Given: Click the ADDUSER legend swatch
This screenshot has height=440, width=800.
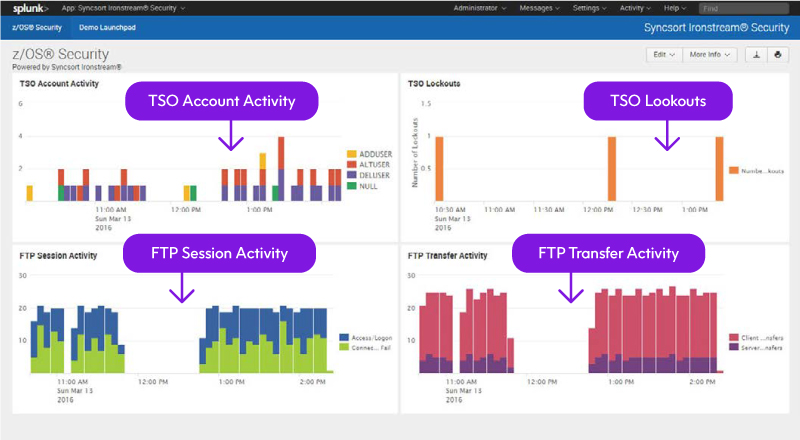Looking at the screenshot, I should click(352, 154).
